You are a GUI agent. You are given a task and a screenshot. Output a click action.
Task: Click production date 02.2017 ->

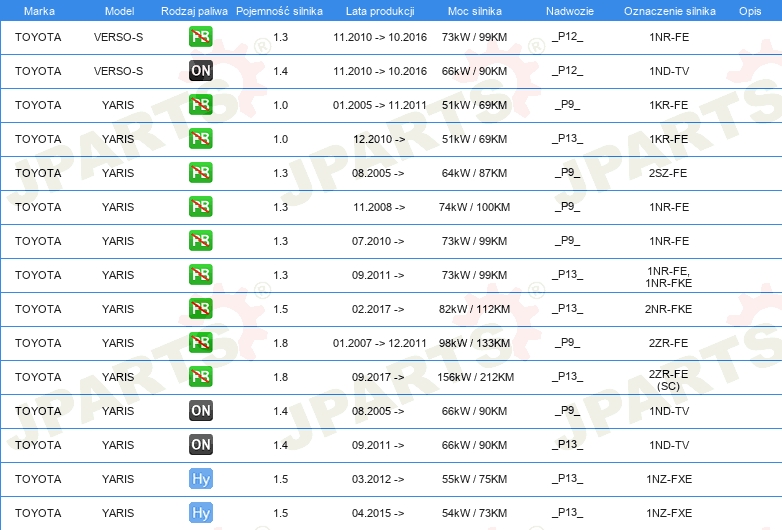tap(378, 309)
